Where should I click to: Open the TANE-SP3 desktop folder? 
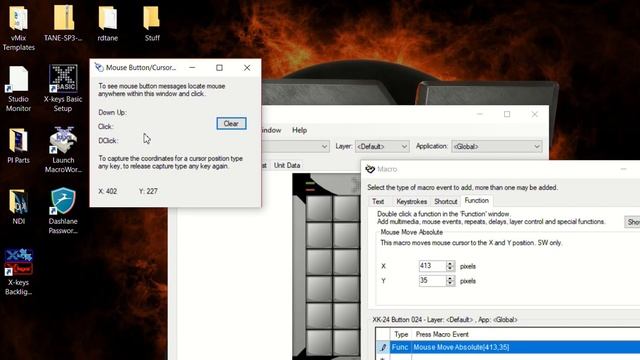pyautogui.click(x=63, y=23)
